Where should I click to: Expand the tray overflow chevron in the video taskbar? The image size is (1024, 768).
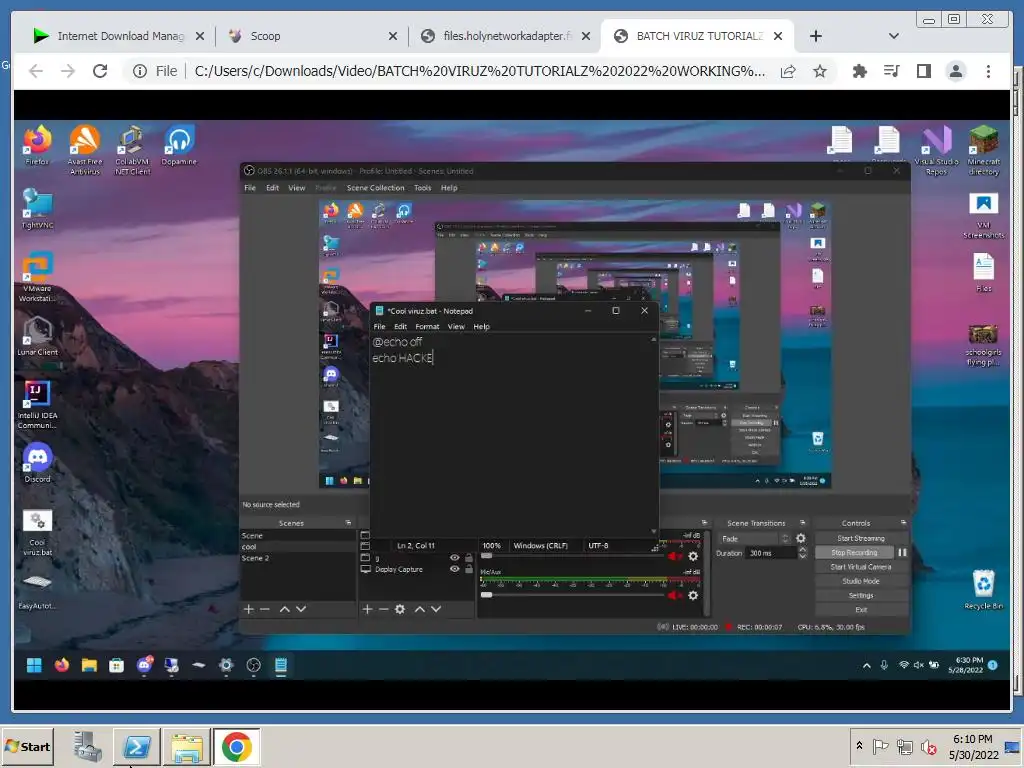pyautogui.click(x=867, y=665)
